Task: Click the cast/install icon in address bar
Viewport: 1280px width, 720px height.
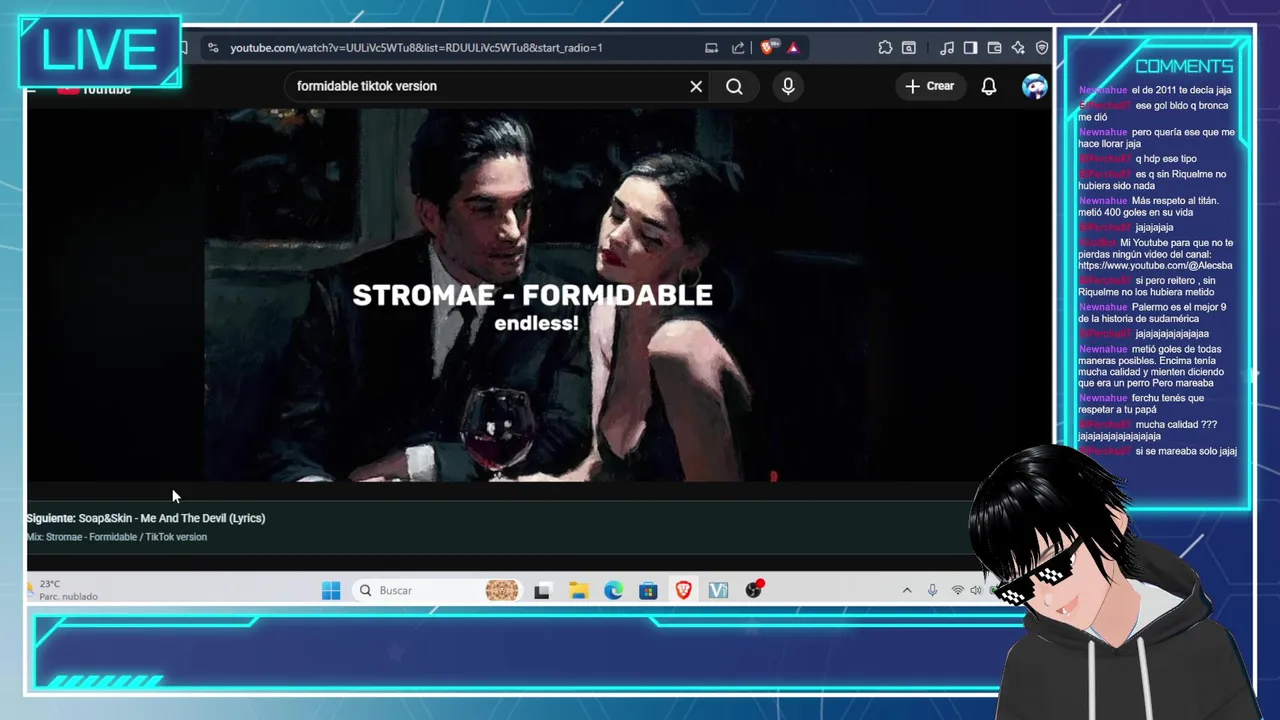Action: (x=711, y=47)
